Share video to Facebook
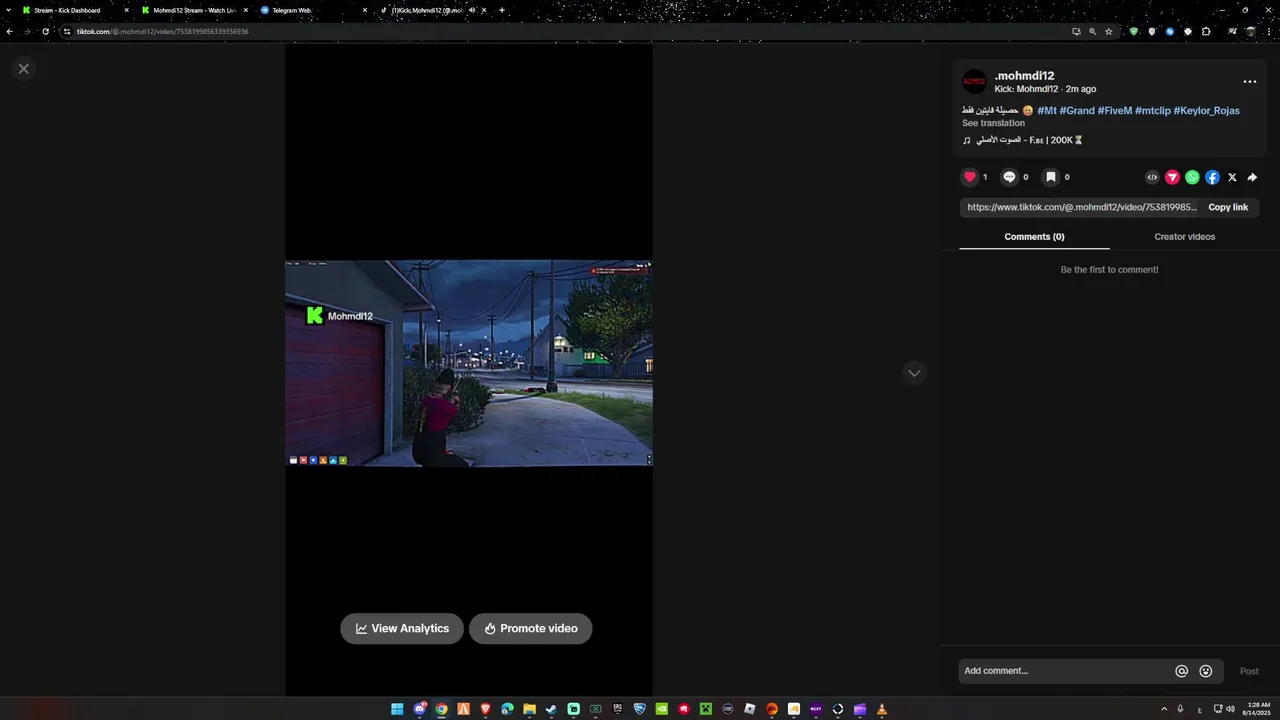Screen dimensions: 1280x720 coord(1212,177)
